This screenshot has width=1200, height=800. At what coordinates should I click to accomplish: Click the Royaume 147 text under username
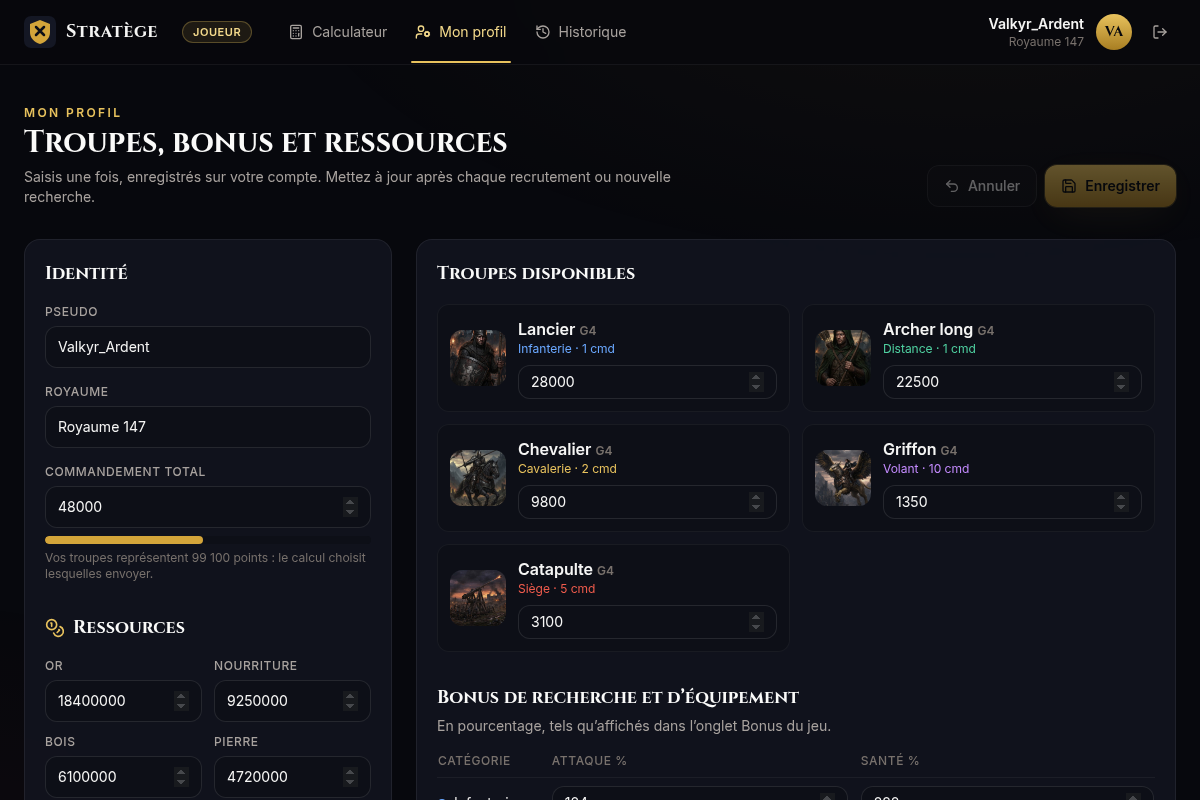coord(1046,42)
